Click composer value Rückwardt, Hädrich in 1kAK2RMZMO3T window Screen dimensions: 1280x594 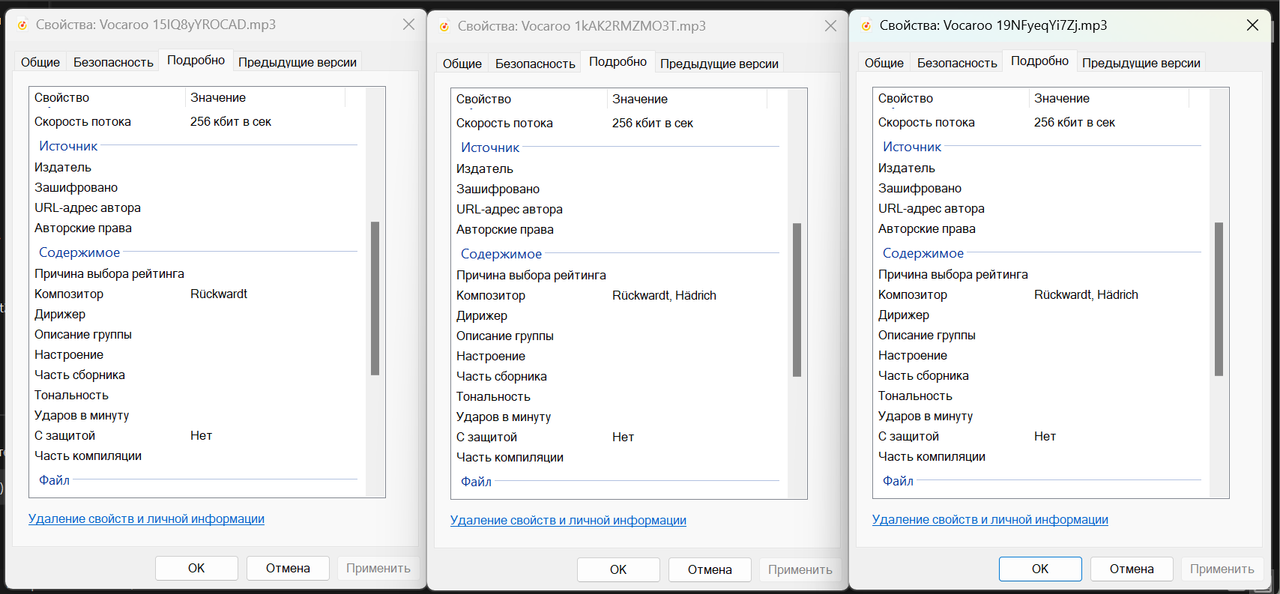(x=664, y=296)
